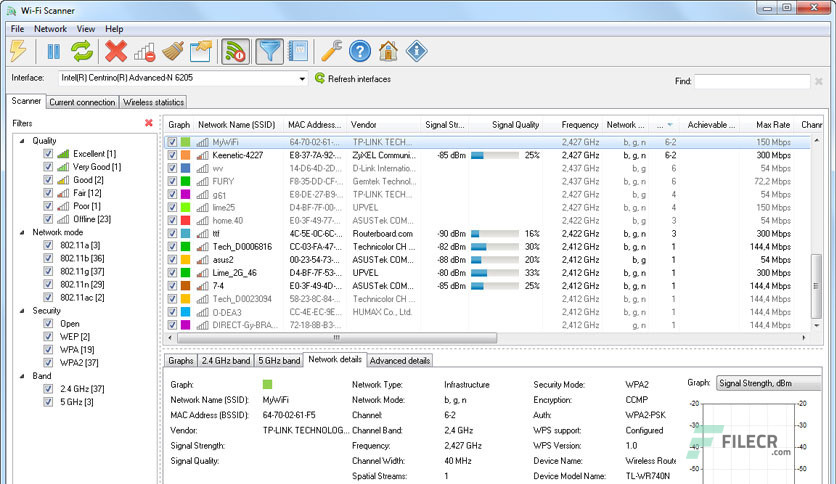
Task: Click the sorted column header arrow
Action: click(x=670, y=125)
